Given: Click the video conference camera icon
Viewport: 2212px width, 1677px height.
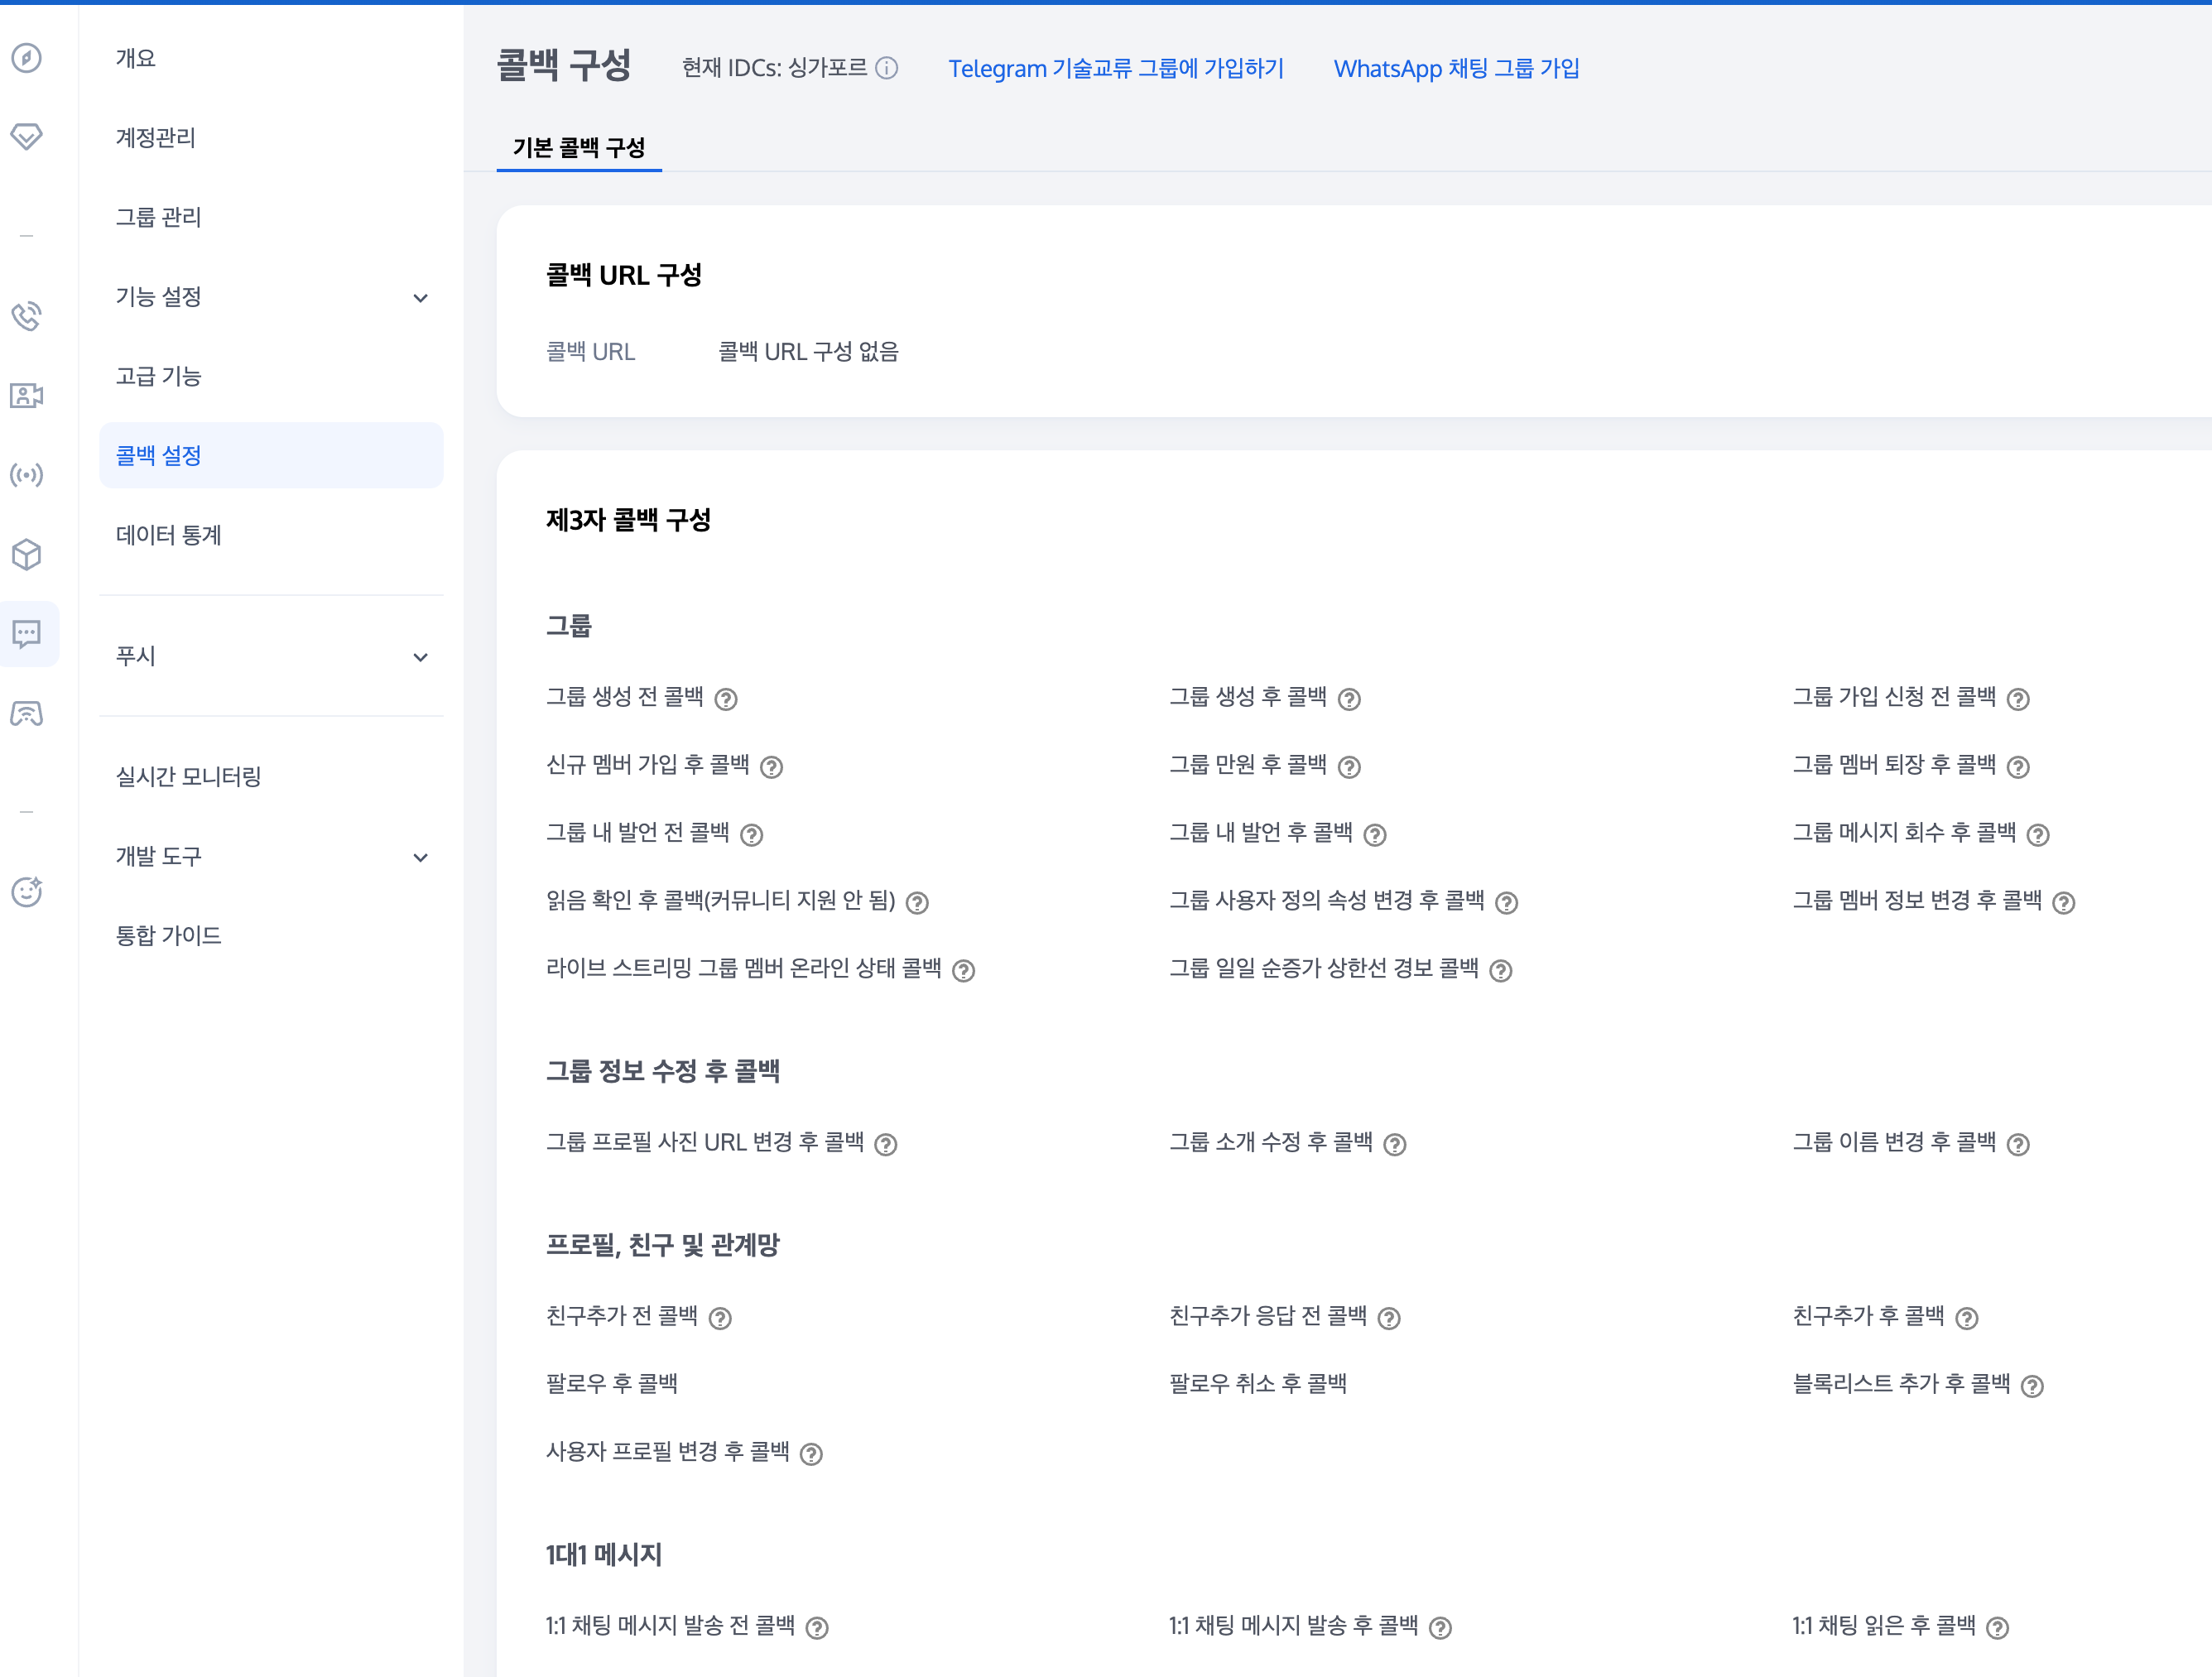Looking at the screenshot, I should [27, 396].
